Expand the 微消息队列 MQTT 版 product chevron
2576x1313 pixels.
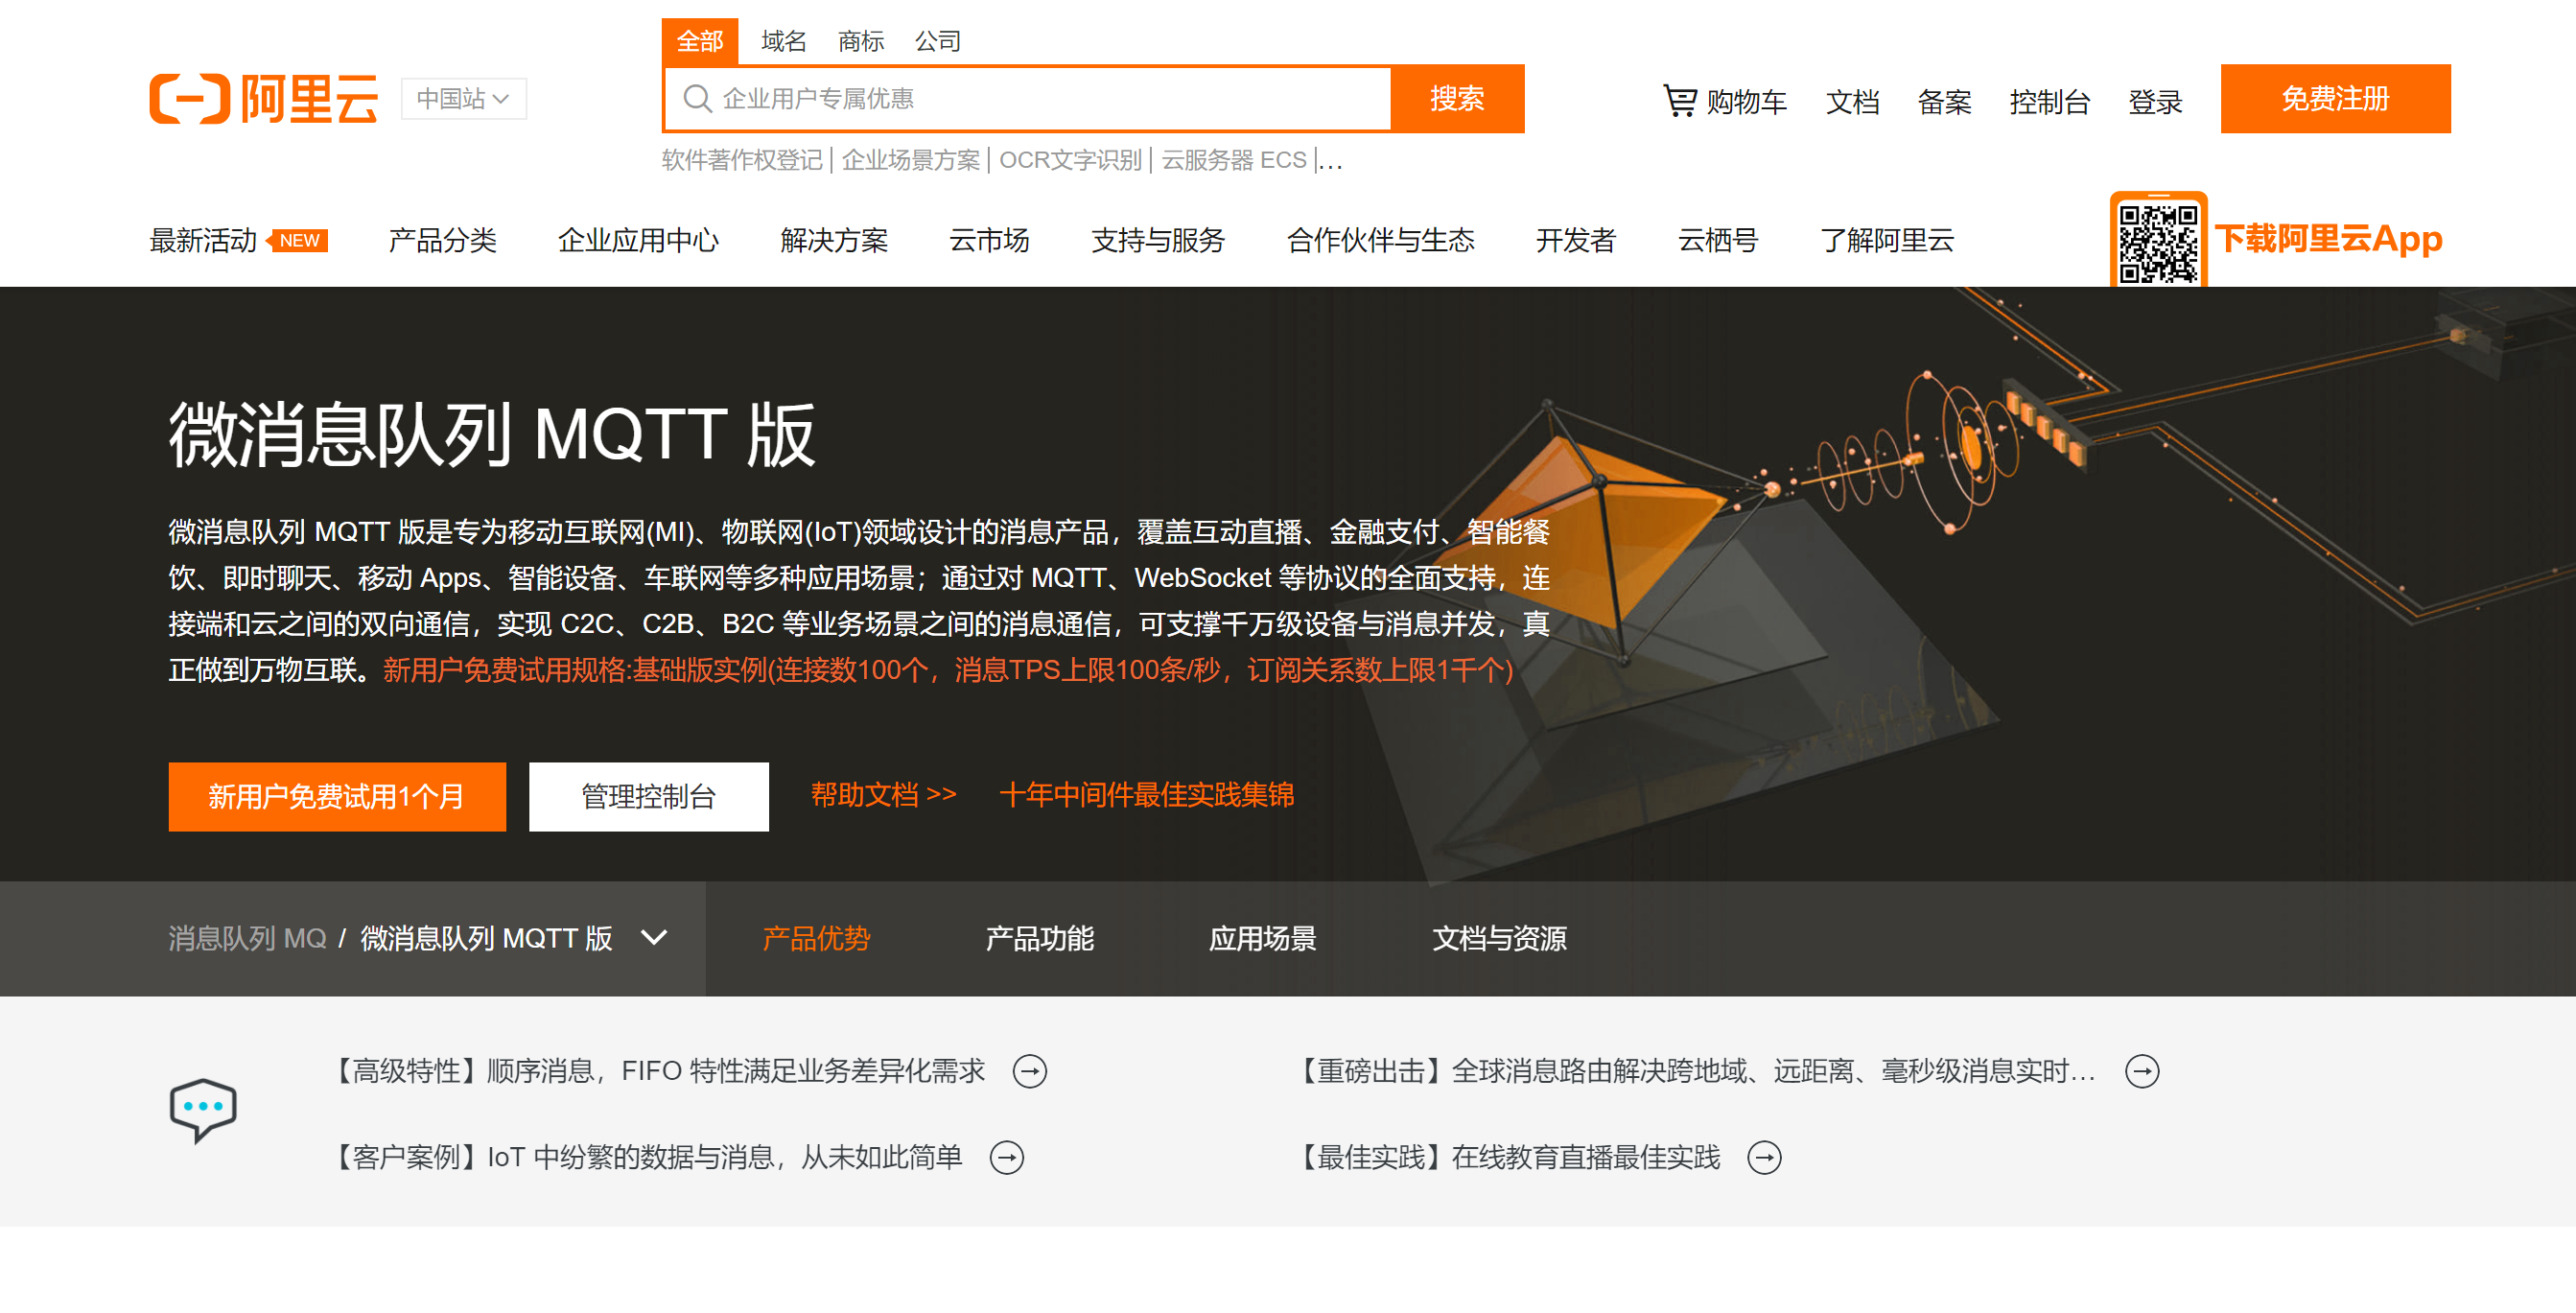pyautogui.click(x=654, y=937)
